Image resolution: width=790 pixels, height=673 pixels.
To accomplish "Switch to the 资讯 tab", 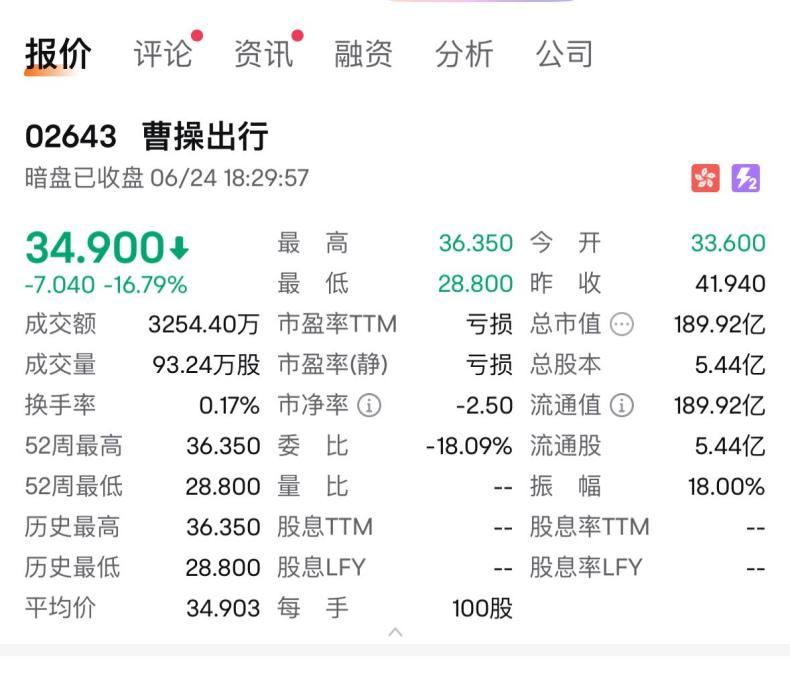I will [x=264, y=54].
